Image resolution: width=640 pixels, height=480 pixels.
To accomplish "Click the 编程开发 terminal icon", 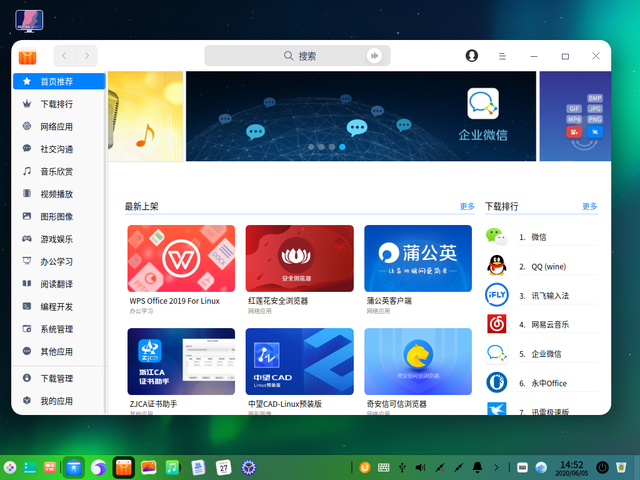I will [27, 306].
